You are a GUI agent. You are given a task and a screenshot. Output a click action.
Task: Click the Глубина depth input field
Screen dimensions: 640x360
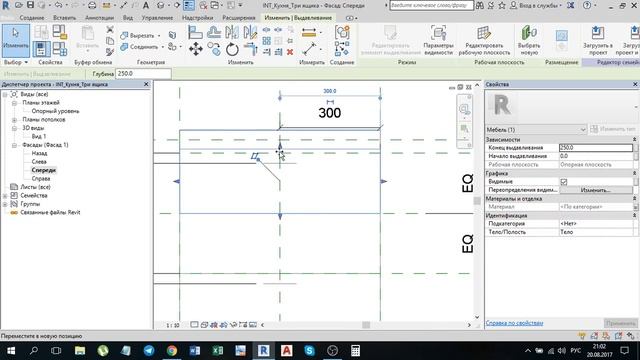(x=143, y=73)
